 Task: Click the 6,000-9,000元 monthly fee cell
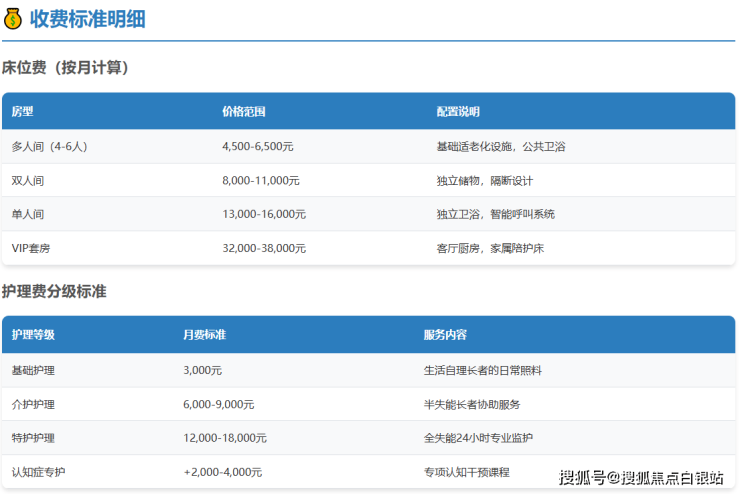click(218, 404)
